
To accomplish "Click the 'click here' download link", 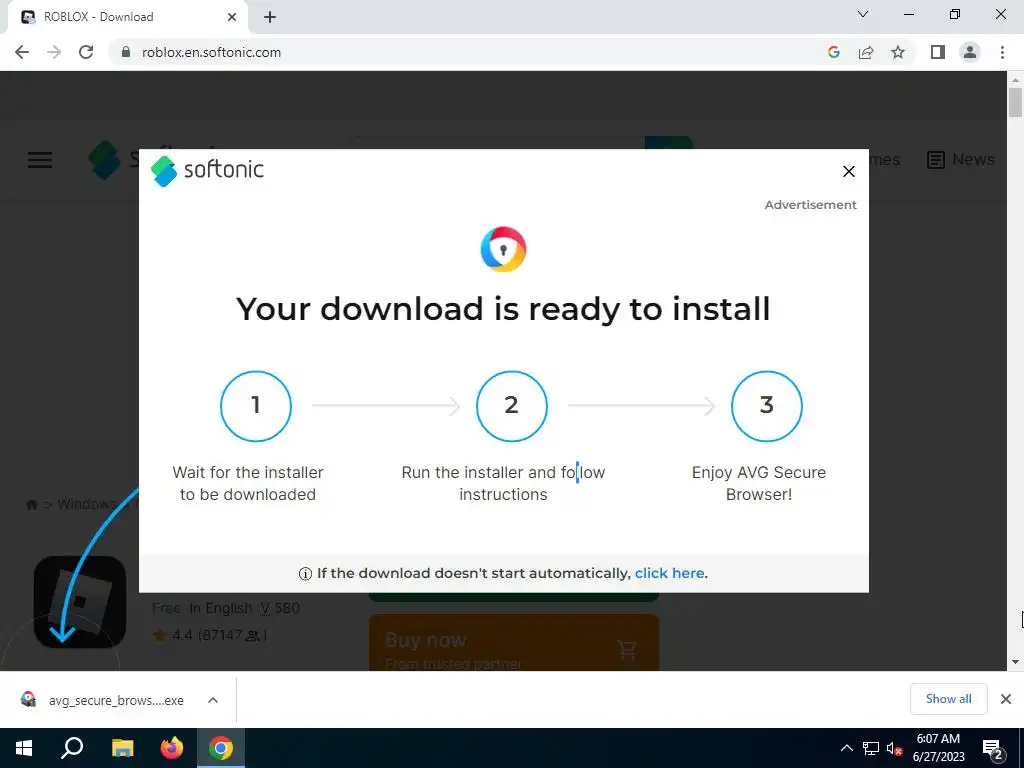I will pyautogui.click(x=669, y=573).
